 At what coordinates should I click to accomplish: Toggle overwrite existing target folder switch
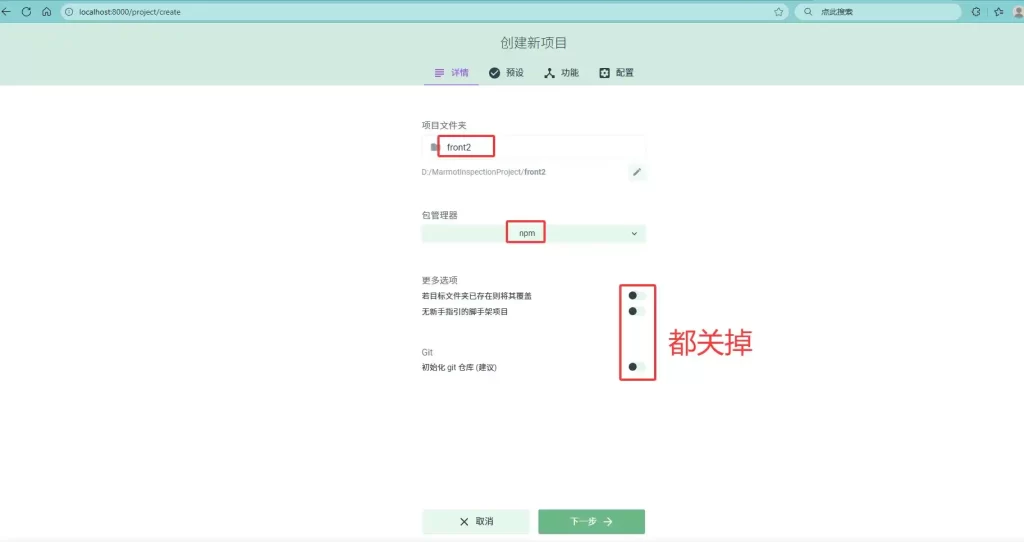(x=636, y=295)
